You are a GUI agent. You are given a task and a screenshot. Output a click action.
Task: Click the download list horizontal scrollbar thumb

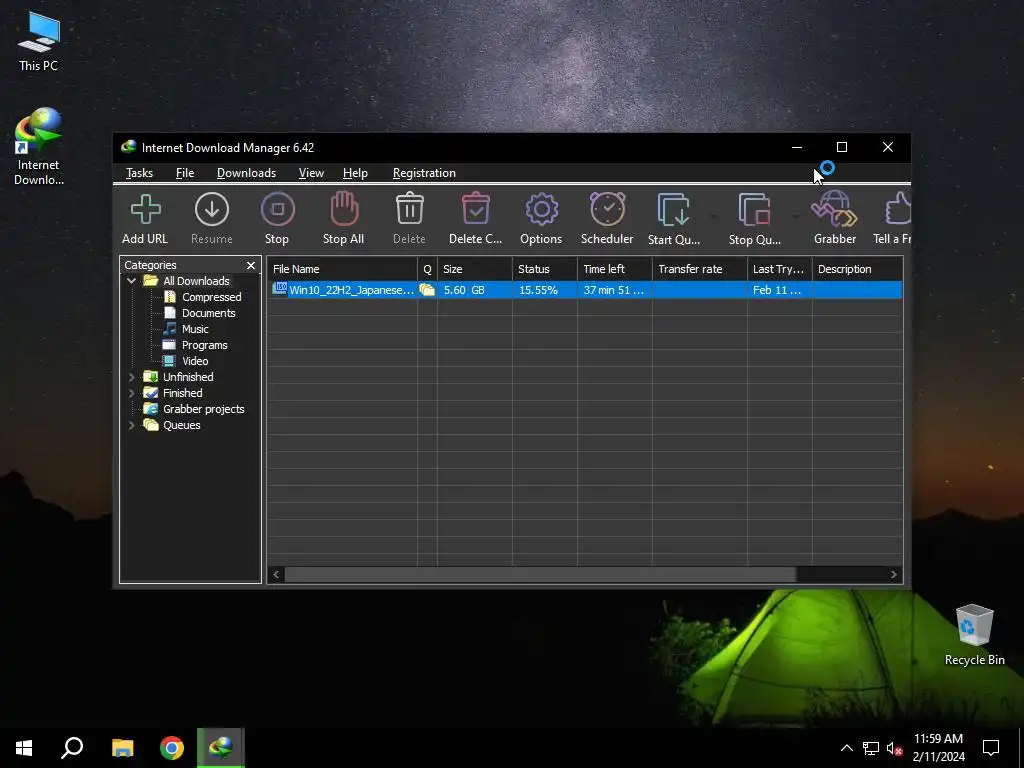pyautogui.click(x=540, y=575)
